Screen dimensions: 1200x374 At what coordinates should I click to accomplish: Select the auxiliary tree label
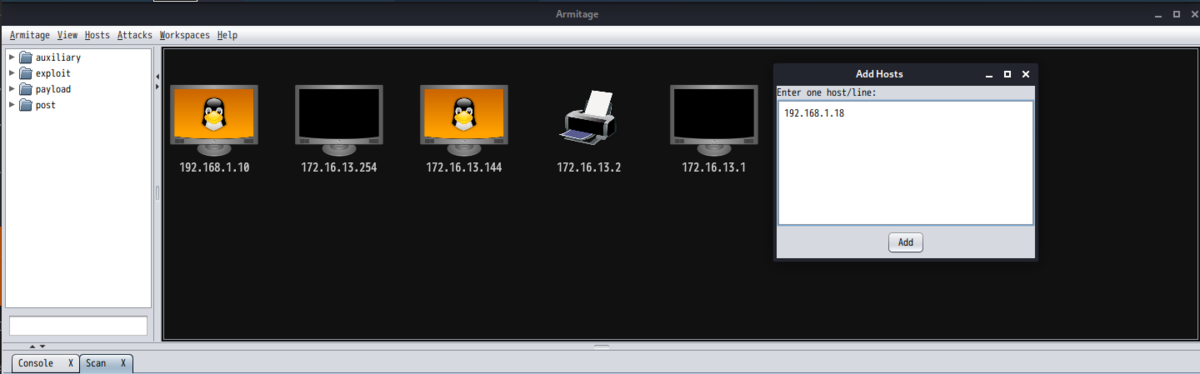tap(58, 57)
